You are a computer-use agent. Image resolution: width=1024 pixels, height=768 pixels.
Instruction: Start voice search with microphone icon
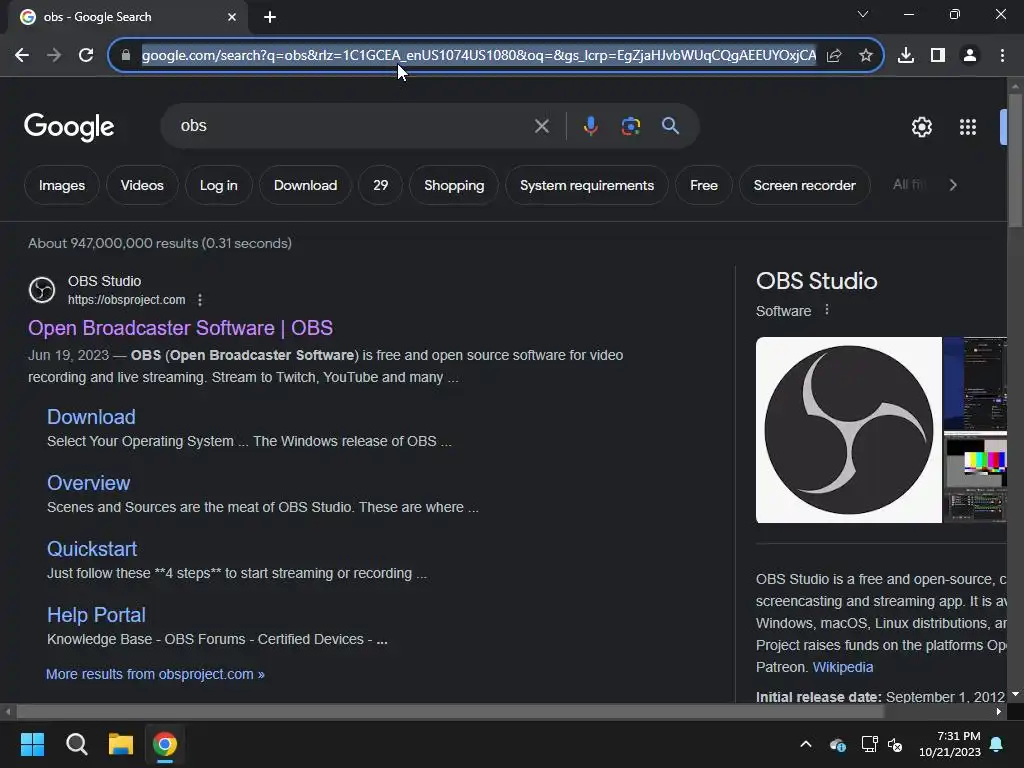(590, 126)
